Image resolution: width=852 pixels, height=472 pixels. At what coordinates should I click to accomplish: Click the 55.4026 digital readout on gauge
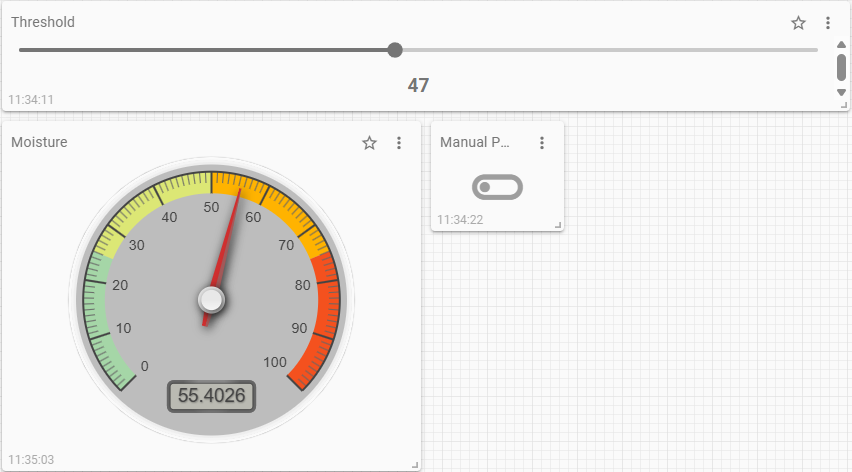coord(211,396)
